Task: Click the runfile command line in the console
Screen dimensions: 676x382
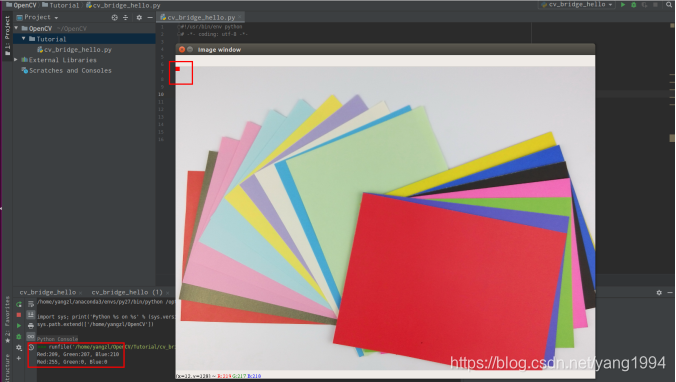Action: [x=106, y=347]
